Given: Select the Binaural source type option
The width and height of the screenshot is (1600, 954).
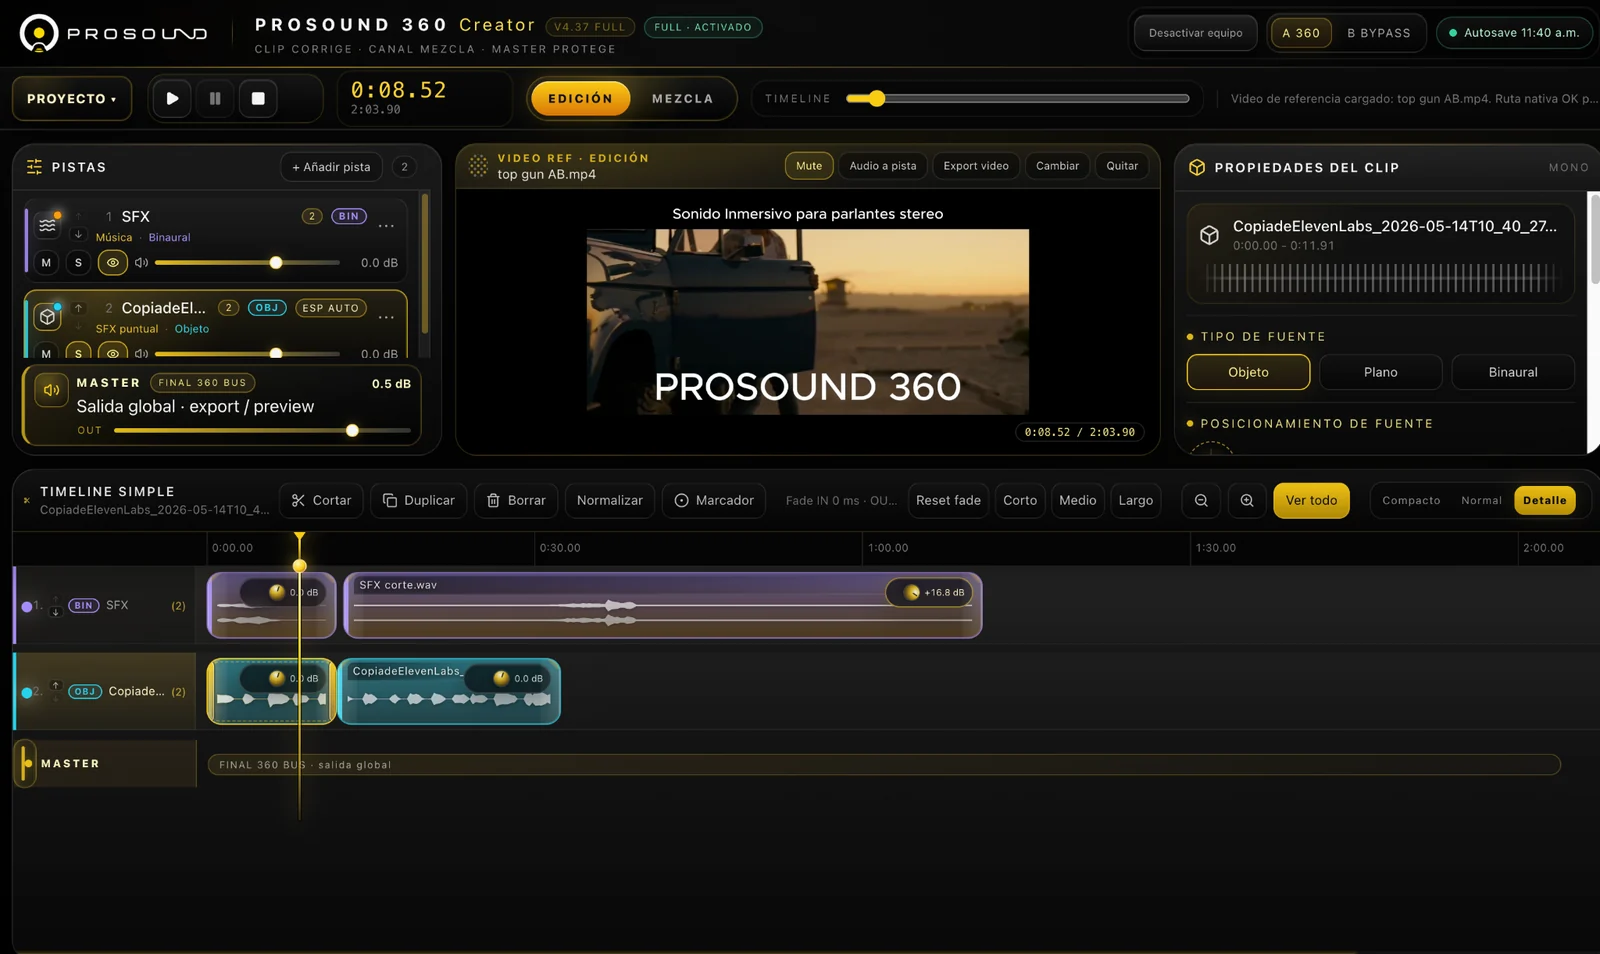Looking at the screenshot, I should tap(1513, 372).
